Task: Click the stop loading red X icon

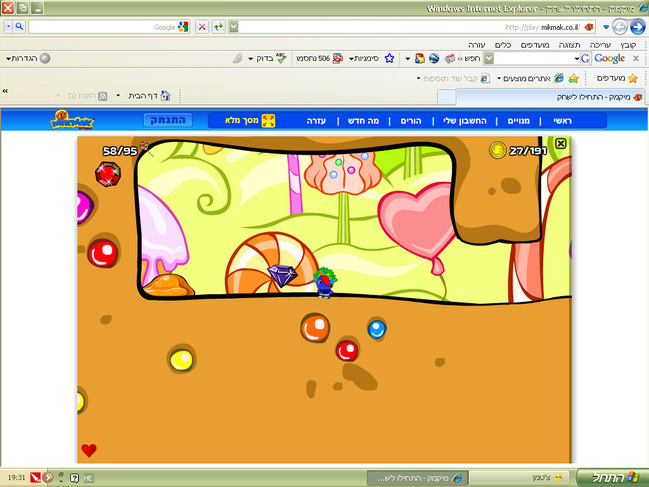Action: coord(202,27)
